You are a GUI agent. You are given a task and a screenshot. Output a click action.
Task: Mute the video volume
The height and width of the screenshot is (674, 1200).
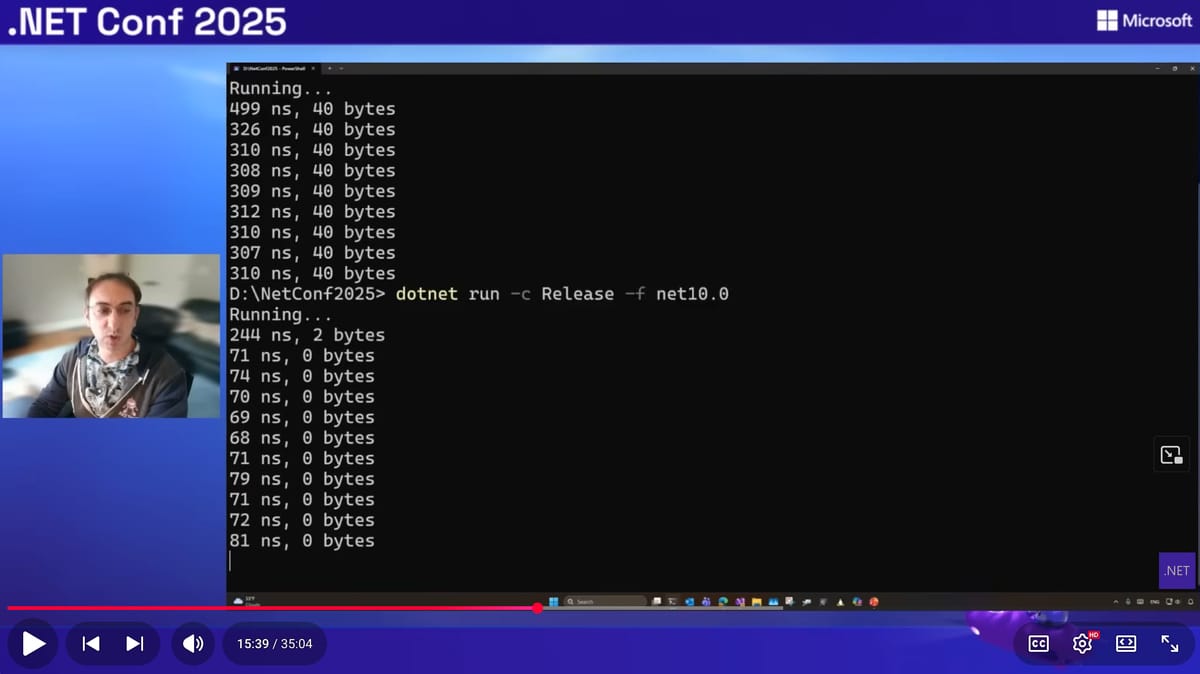click(x=193, y=644)
